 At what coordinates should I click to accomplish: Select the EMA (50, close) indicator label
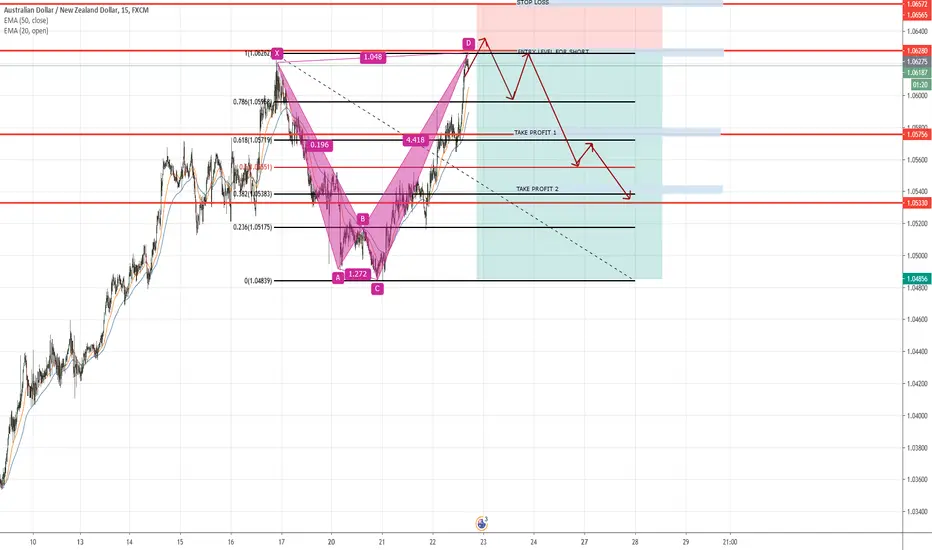[x=26, y=20]
